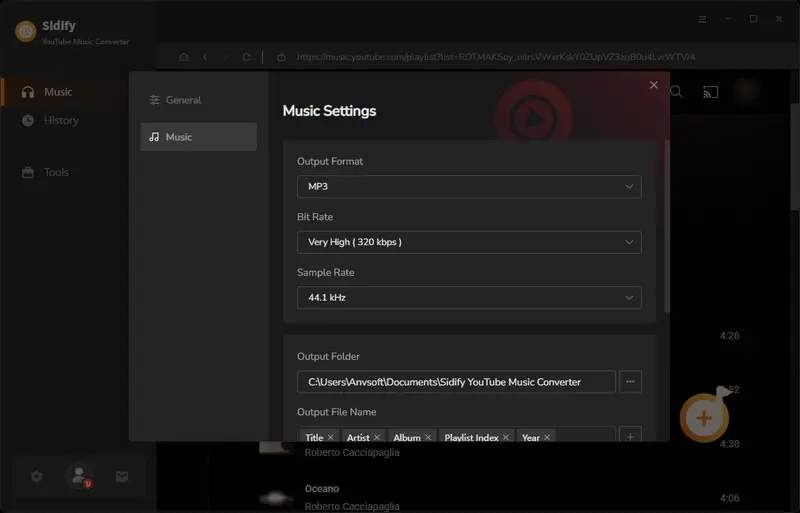The image size is (800, 513).
Task: Open the mail feedback icon
Action: point(122,476)
